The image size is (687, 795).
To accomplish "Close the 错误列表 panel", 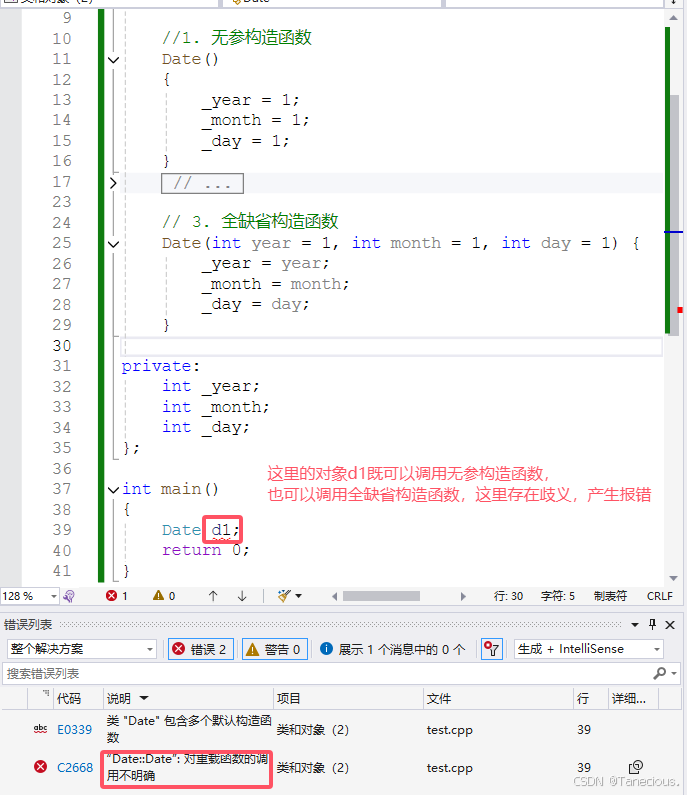I will (670, 625).
